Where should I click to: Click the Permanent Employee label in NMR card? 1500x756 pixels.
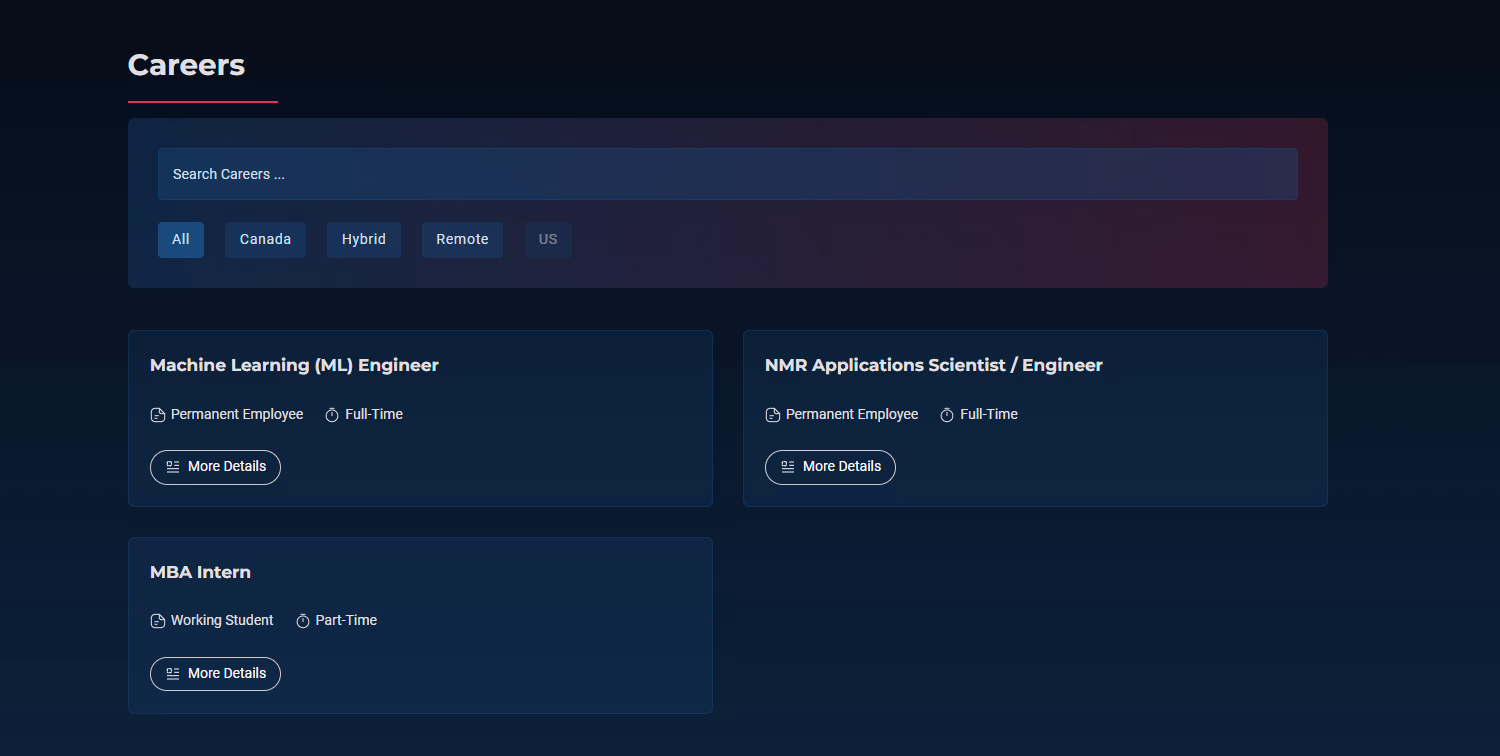point(852,415)
